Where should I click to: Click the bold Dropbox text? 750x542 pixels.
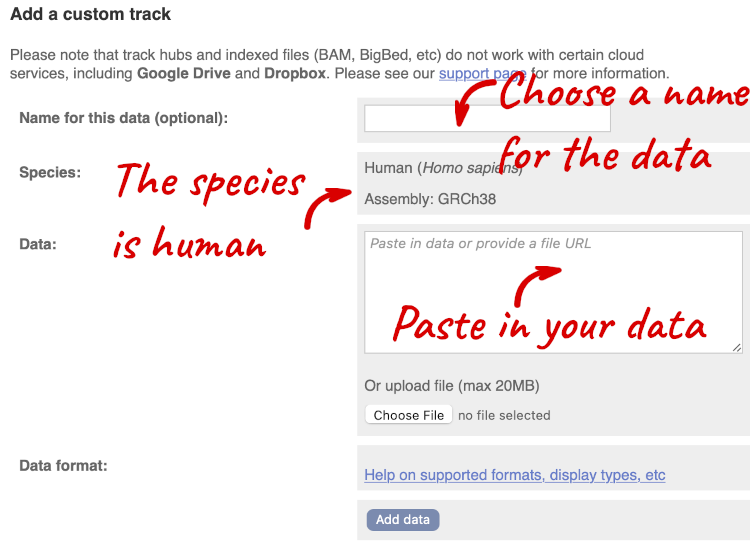coord(295,74)
